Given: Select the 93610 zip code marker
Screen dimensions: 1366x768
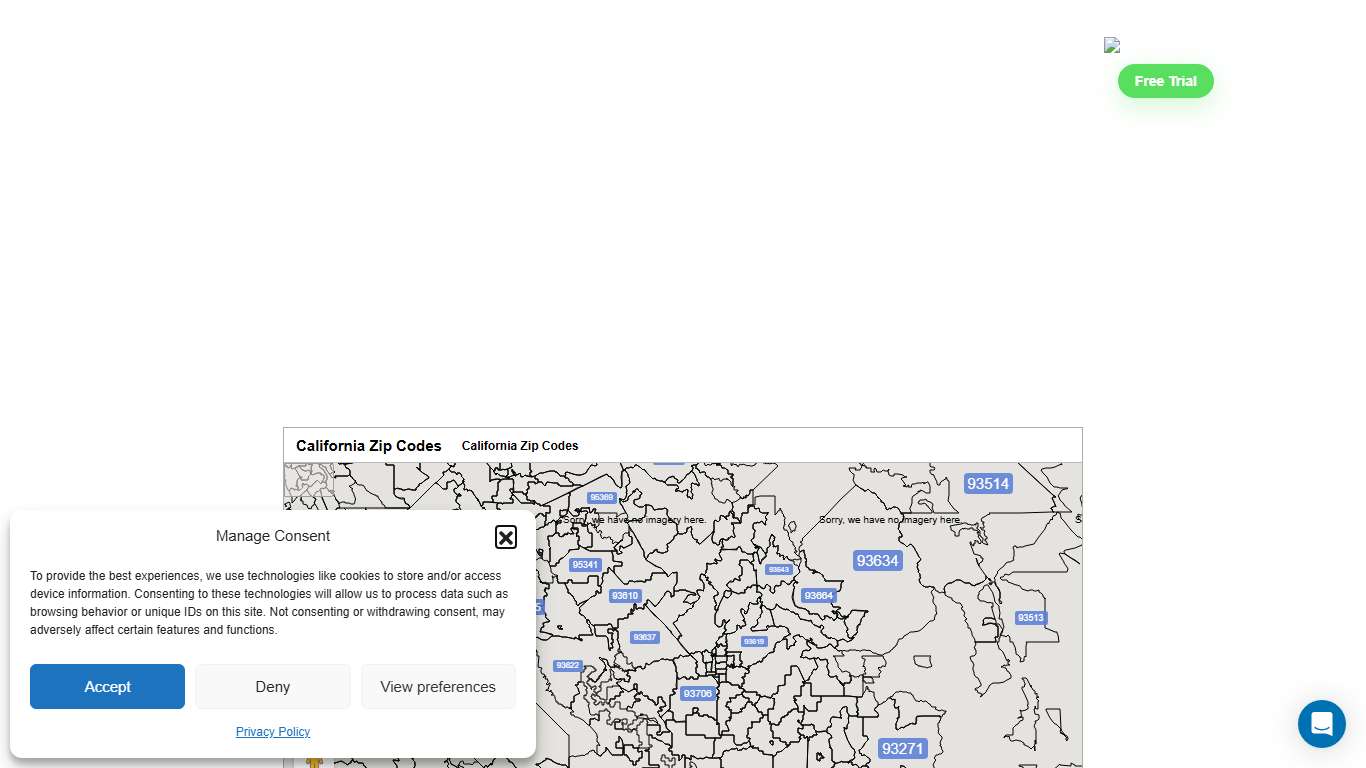Looking at the screenshot, I should [x=624, y=595].
